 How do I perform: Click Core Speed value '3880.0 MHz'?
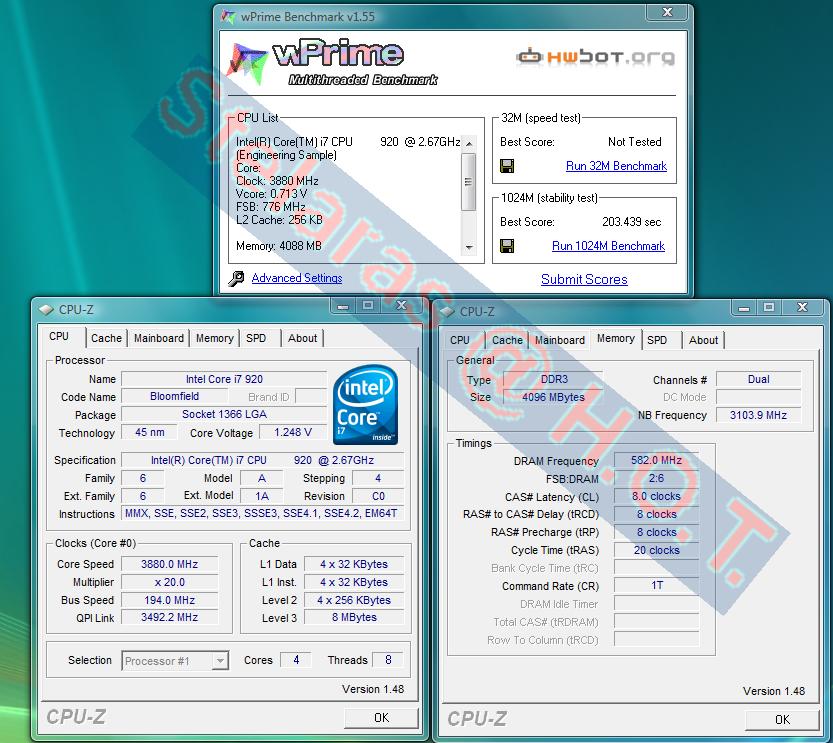click(x=169, y=564)
